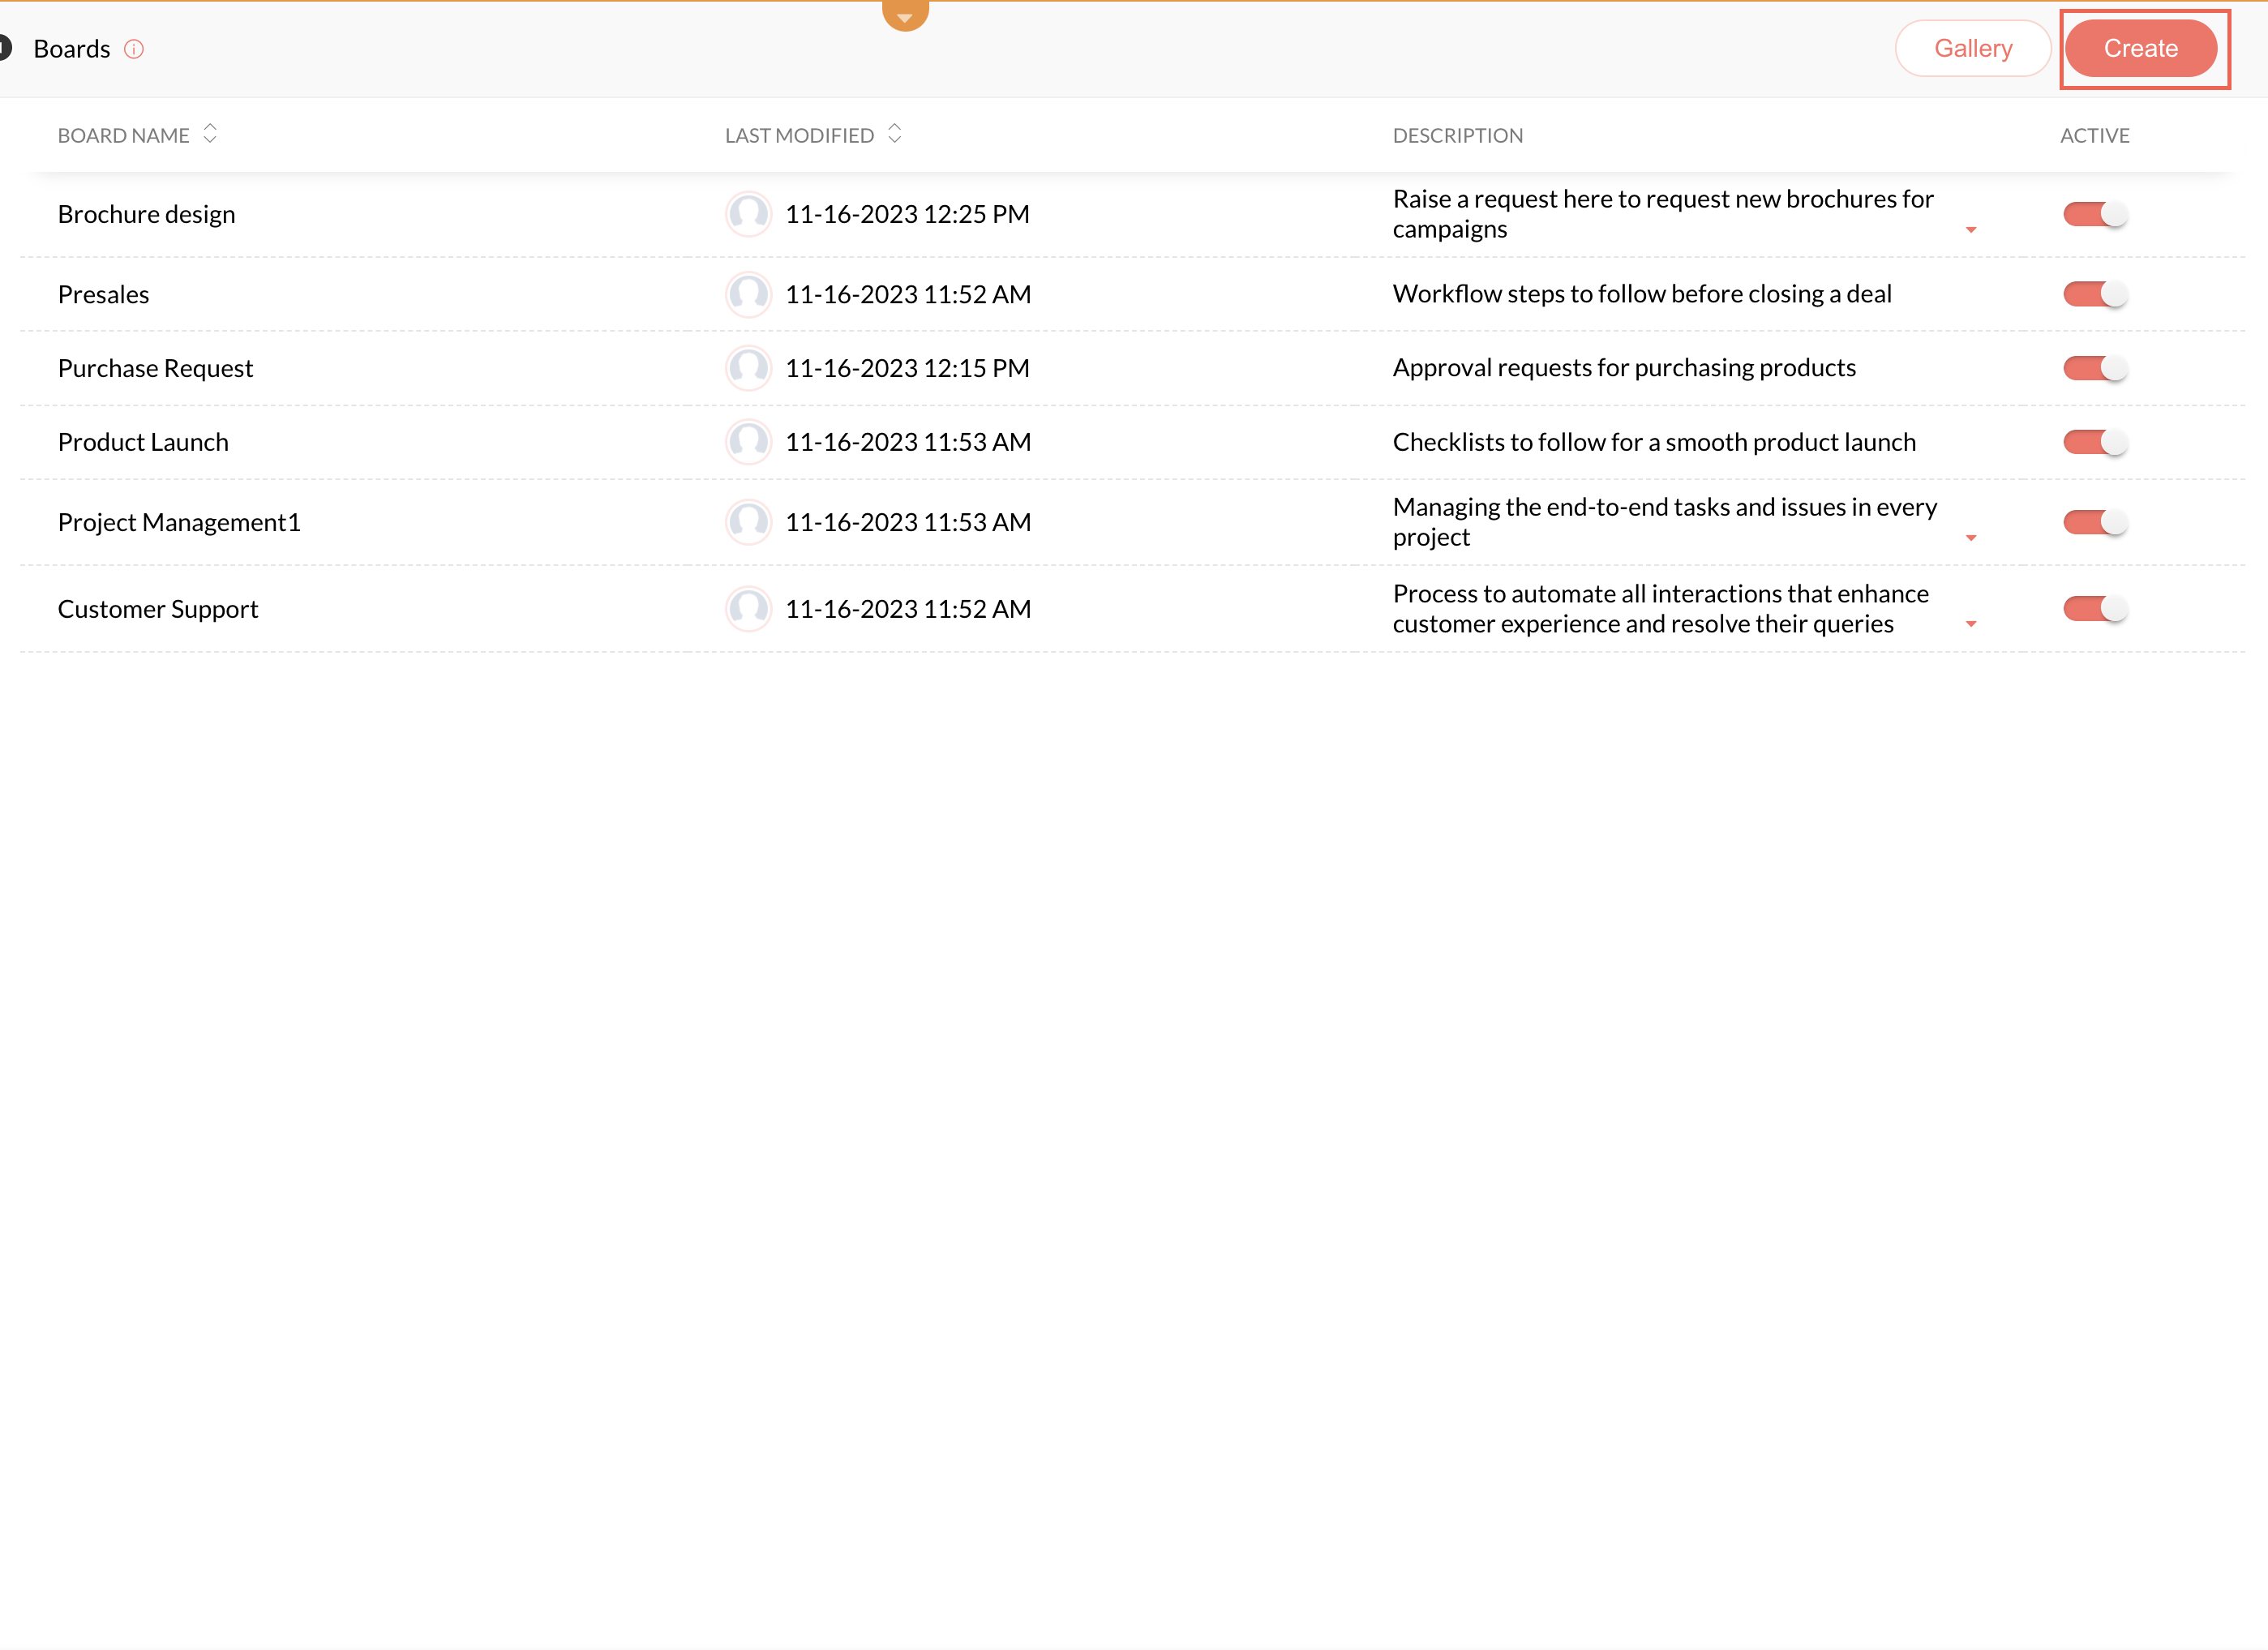
Task: Click the Create button
Action: [2140, 49]
